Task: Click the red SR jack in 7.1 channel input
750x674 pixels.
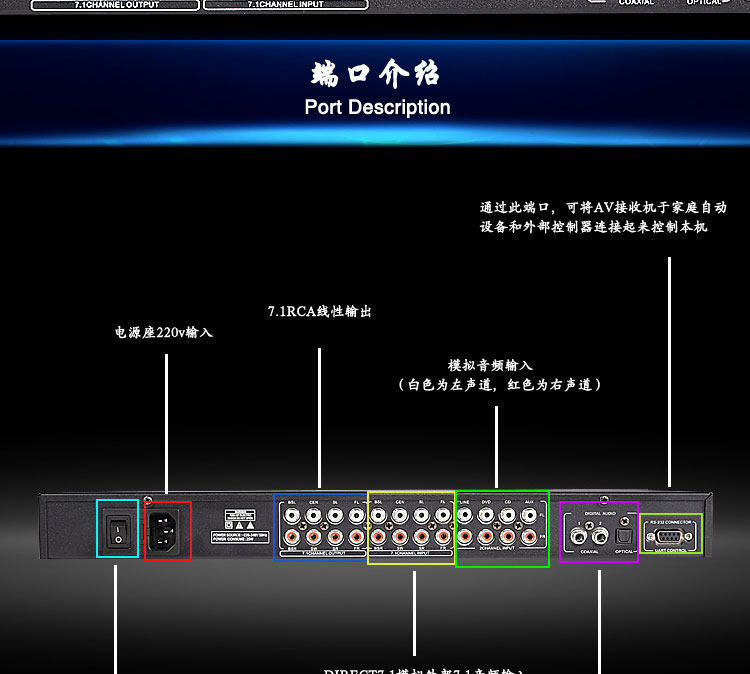Action: coord(421,536)
